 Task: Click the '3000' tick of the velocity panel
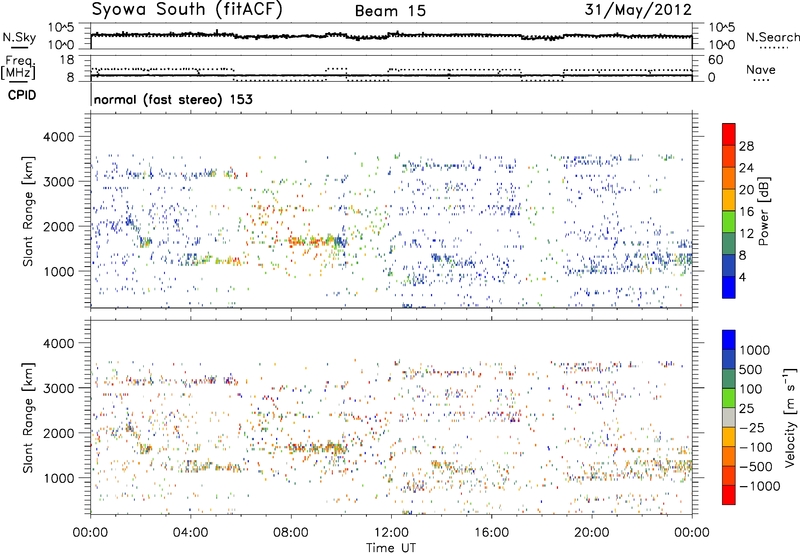point(58,388)
